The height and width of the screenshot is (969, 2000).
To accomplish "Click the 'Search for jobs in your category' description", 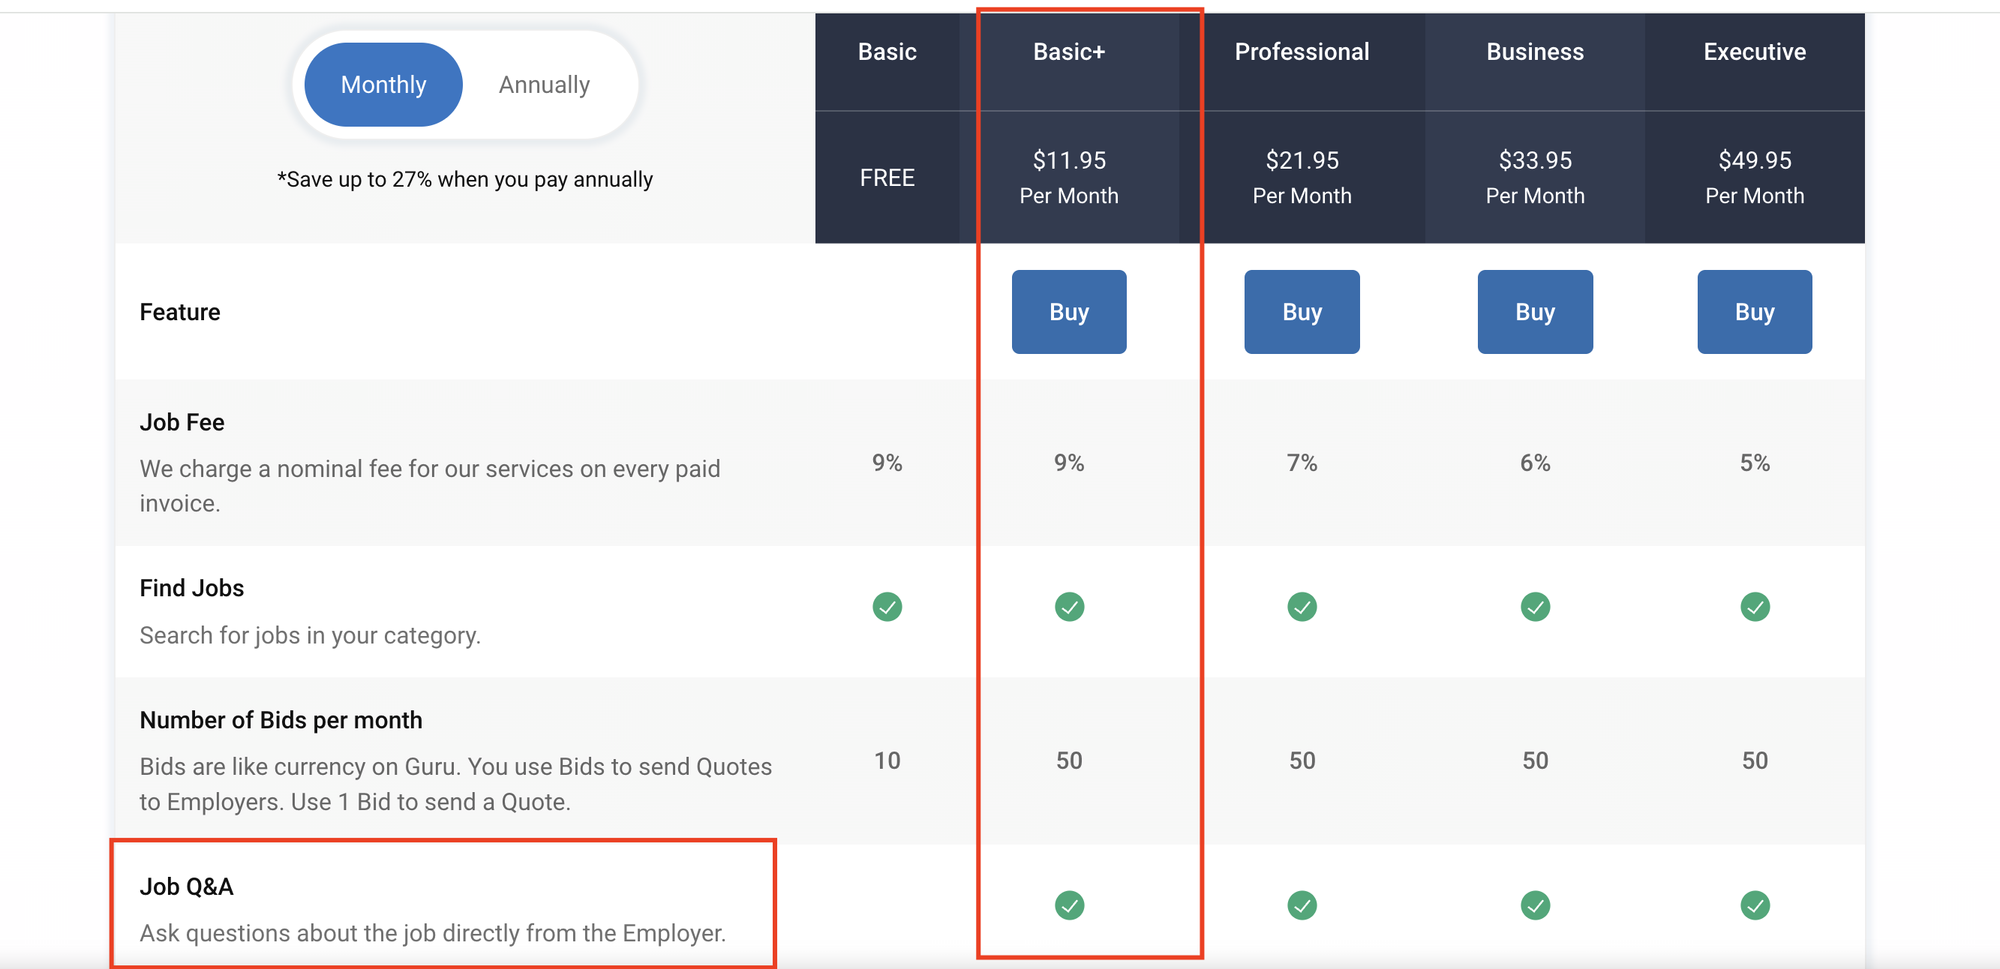I will [310, 635].
